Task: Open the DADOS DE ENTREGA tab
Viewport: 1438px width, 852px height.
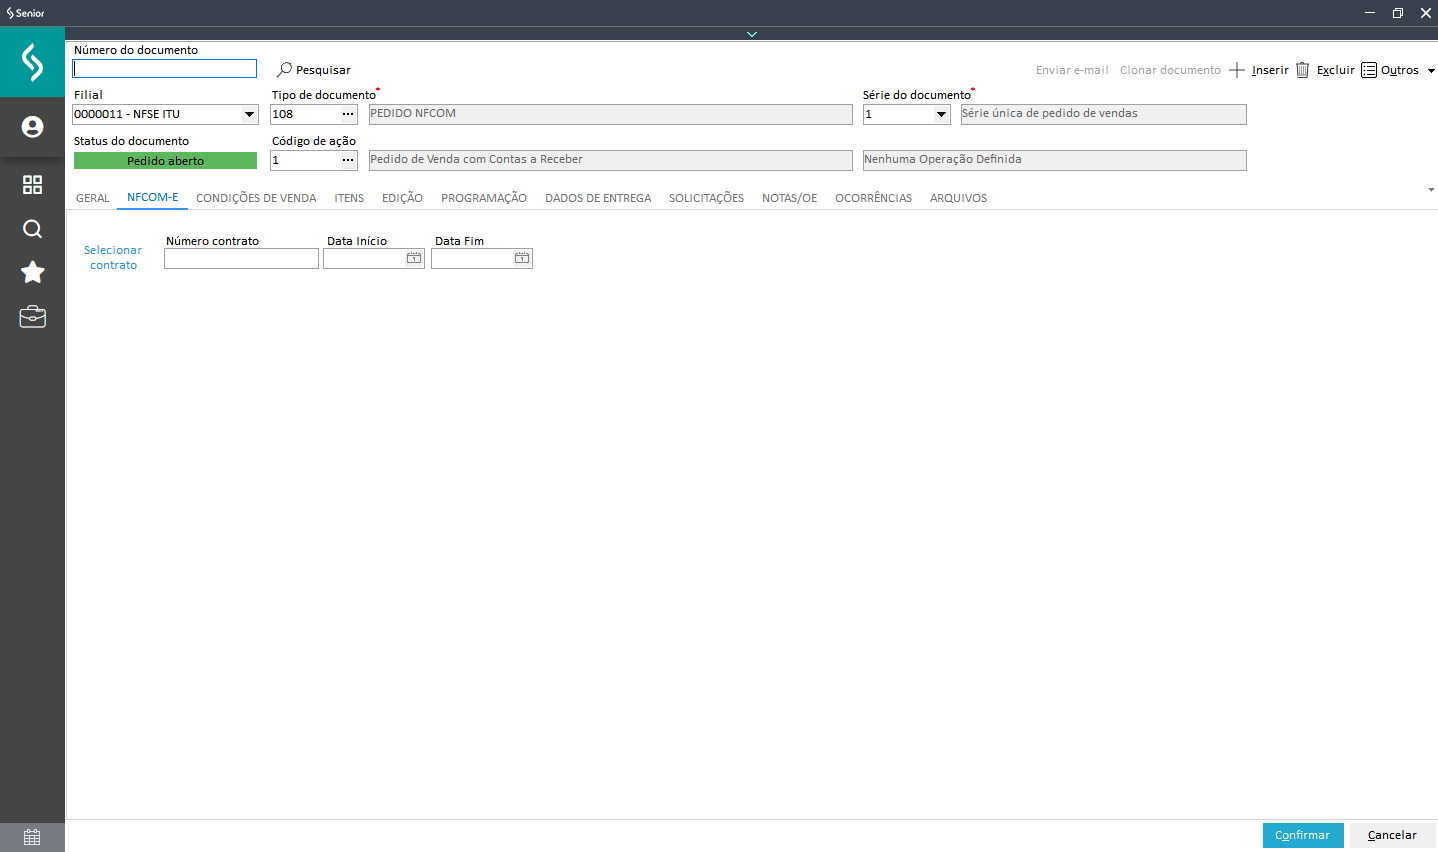Action: [598, 198]
